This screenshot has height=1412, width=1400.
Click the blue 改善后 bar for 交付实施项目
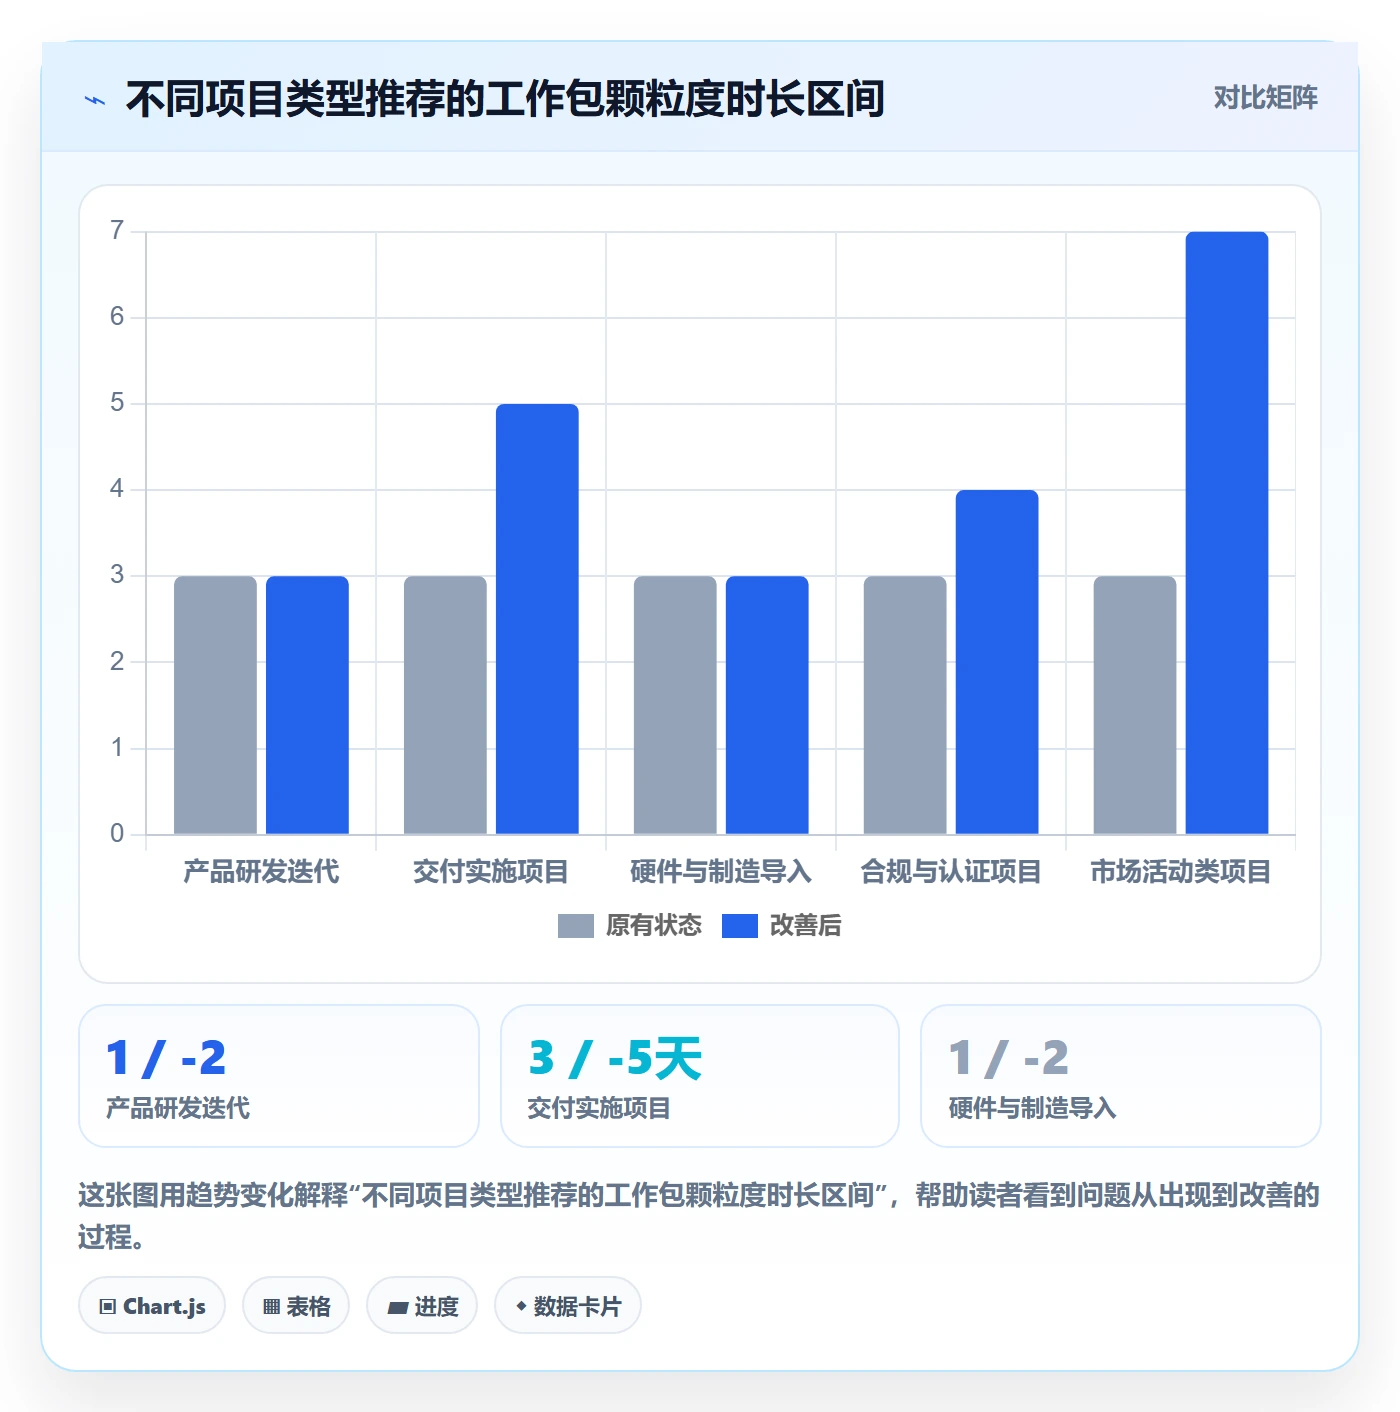pos(537,619)
